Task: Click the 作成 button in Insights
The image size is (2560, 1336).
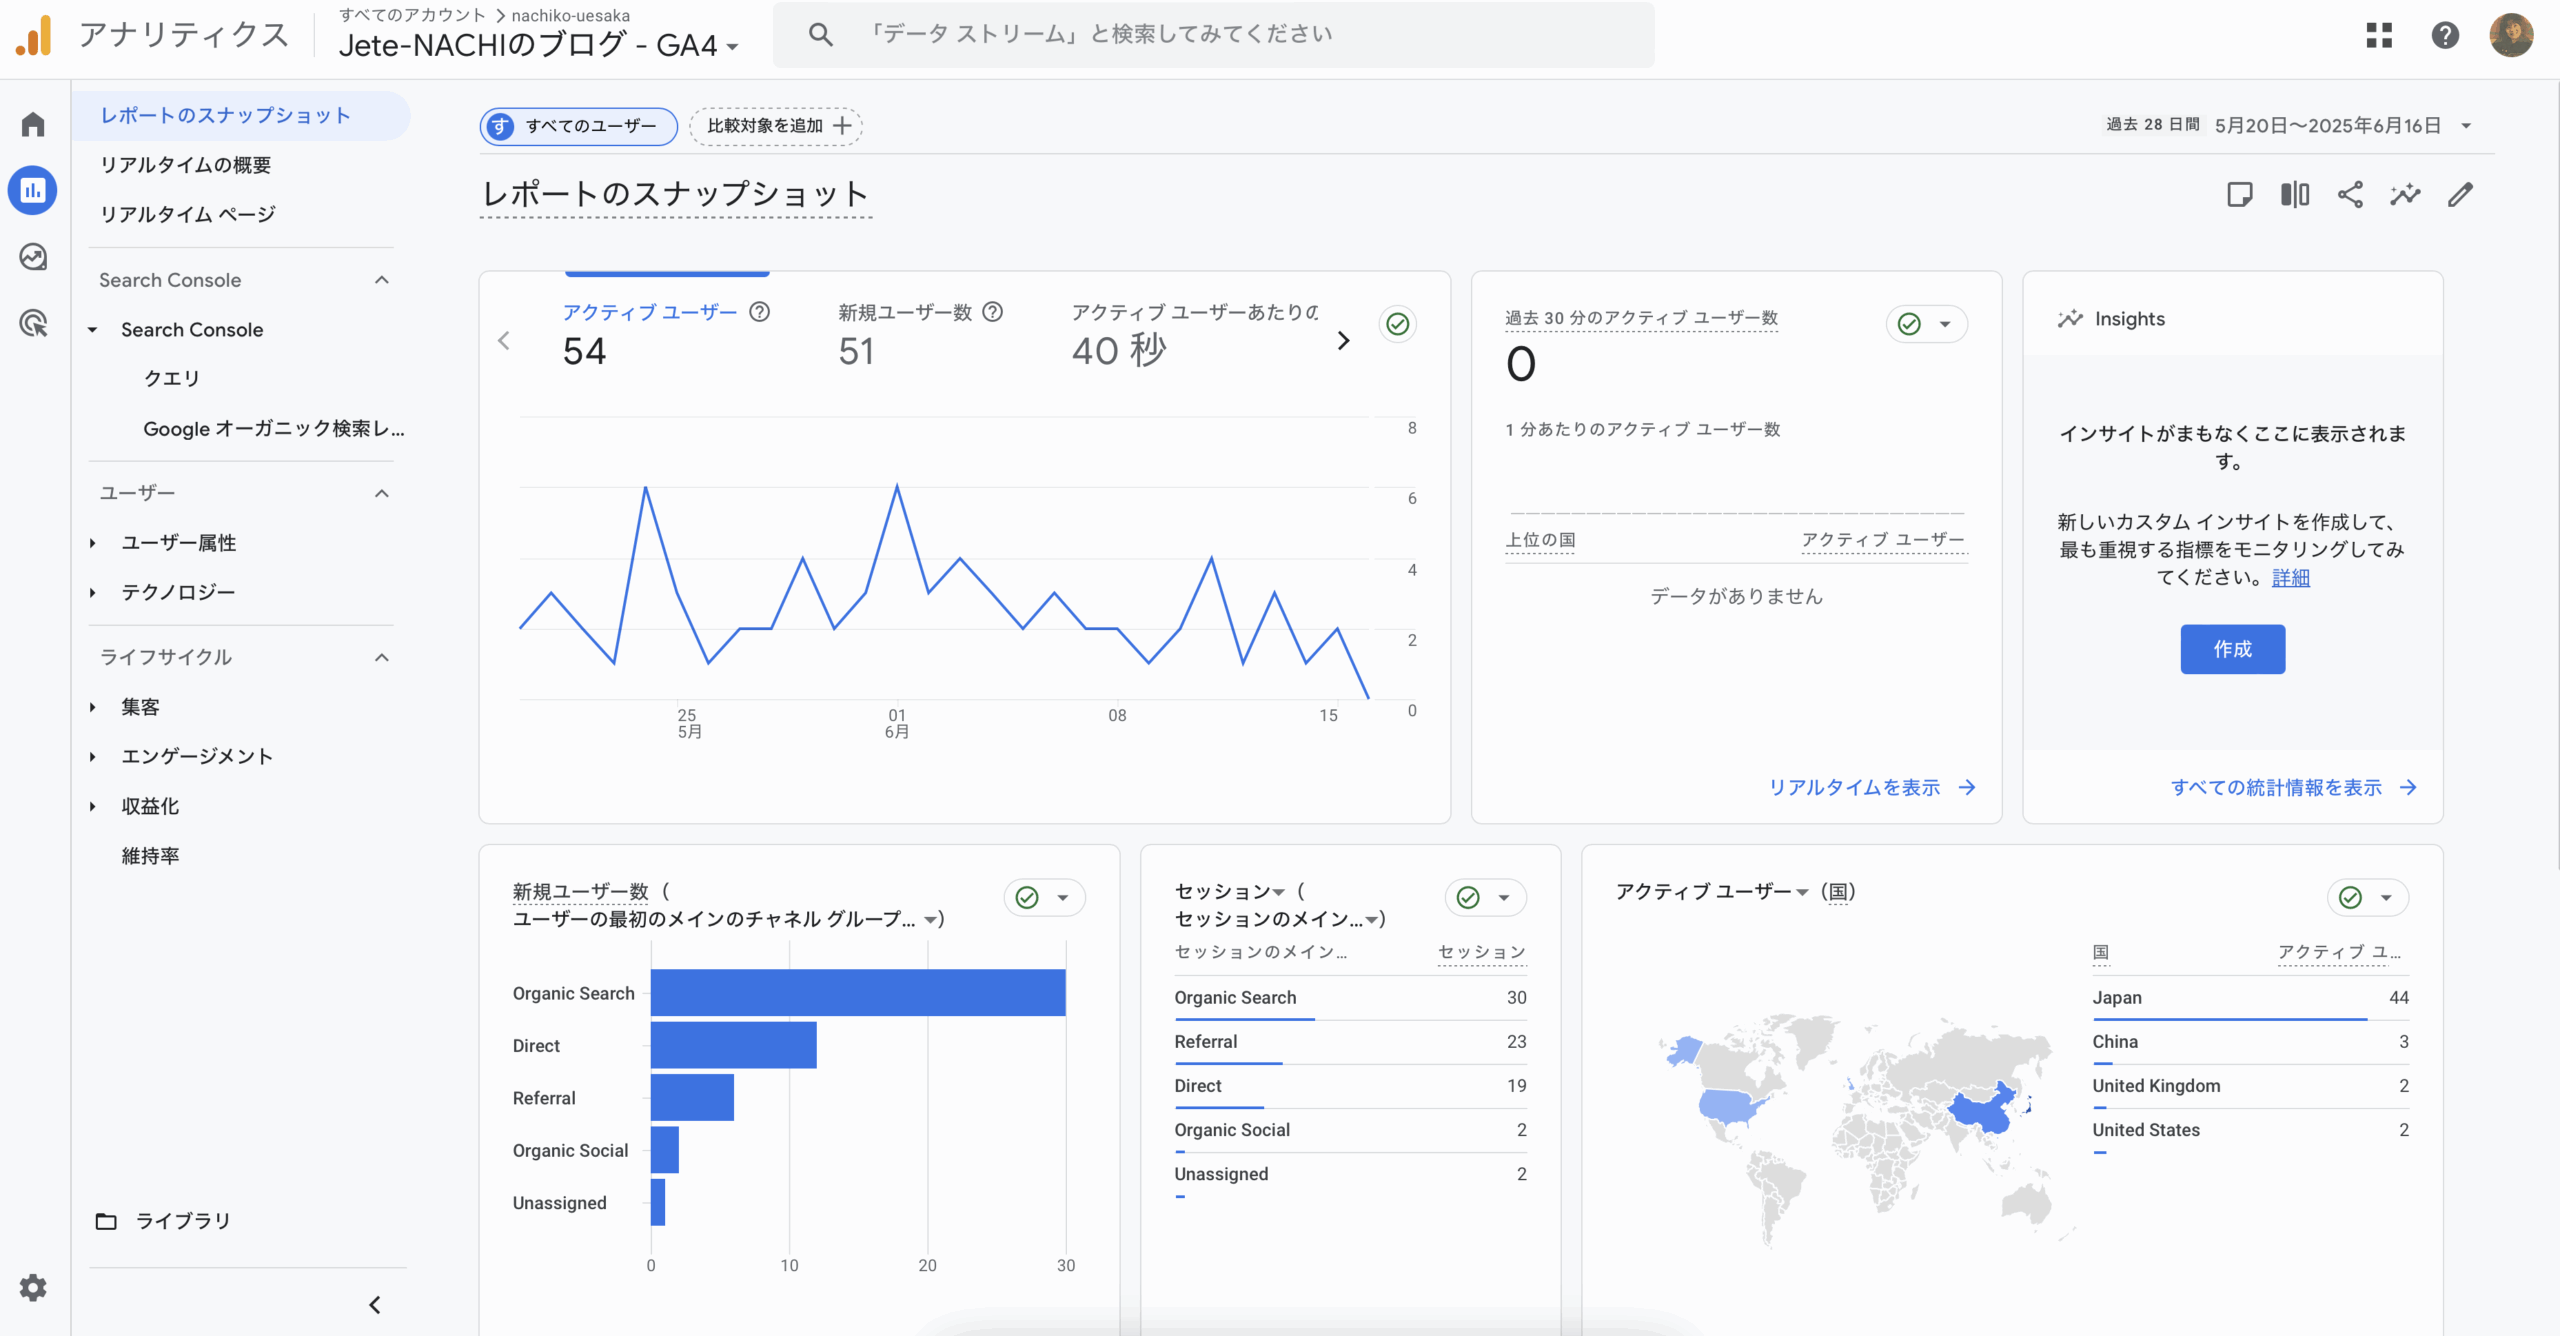Action: [2232, 649]
